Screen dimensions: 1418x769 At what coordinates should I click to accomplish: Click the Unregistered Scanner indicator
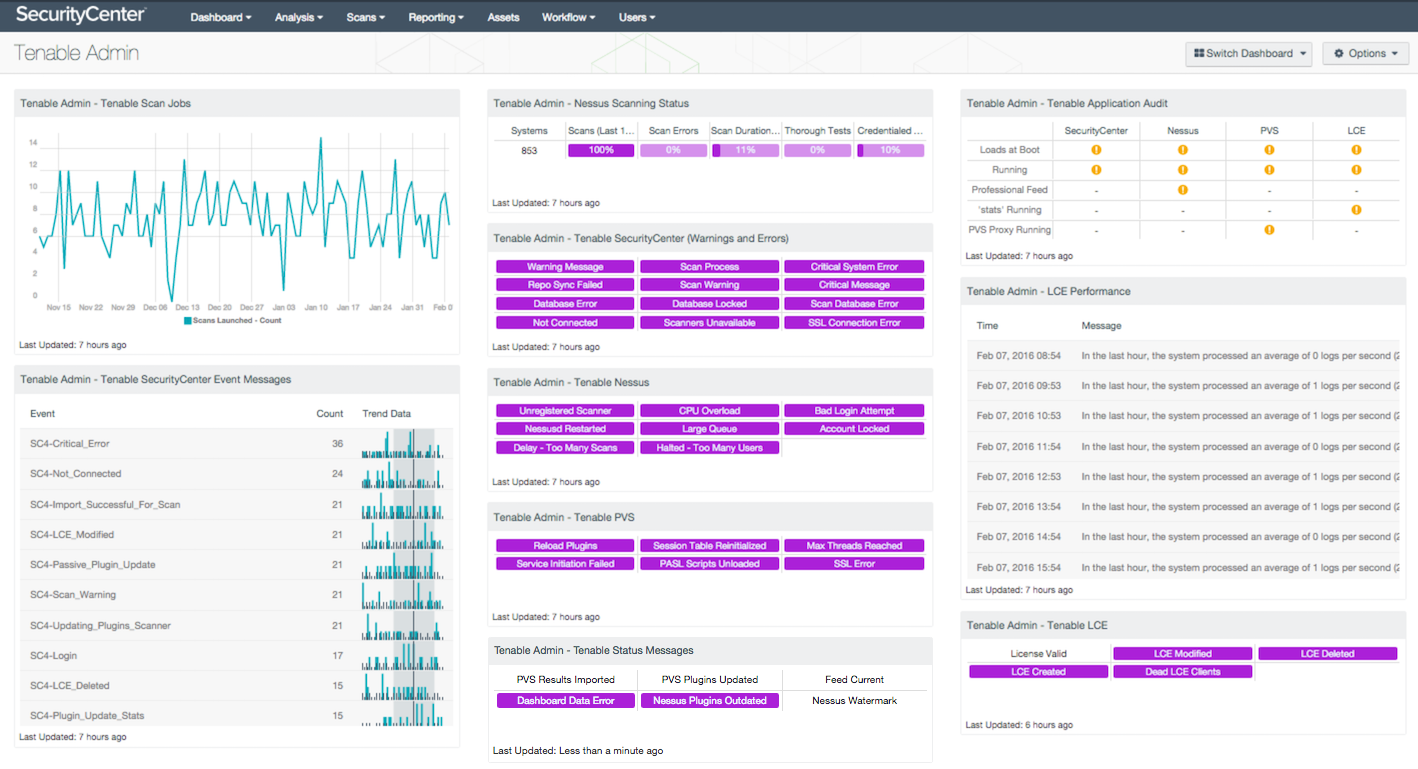click(x=565, y=411)
